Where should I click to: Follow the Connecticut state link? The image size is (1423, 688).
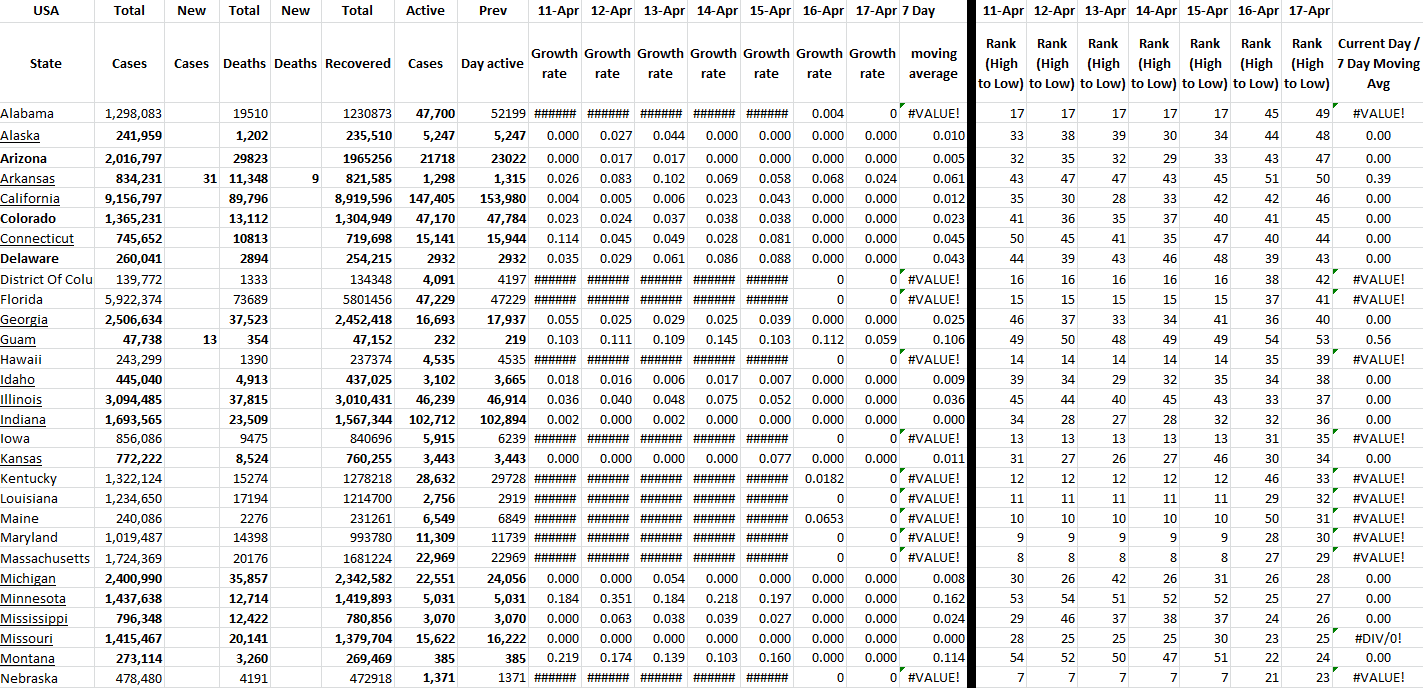coord(37,238)
